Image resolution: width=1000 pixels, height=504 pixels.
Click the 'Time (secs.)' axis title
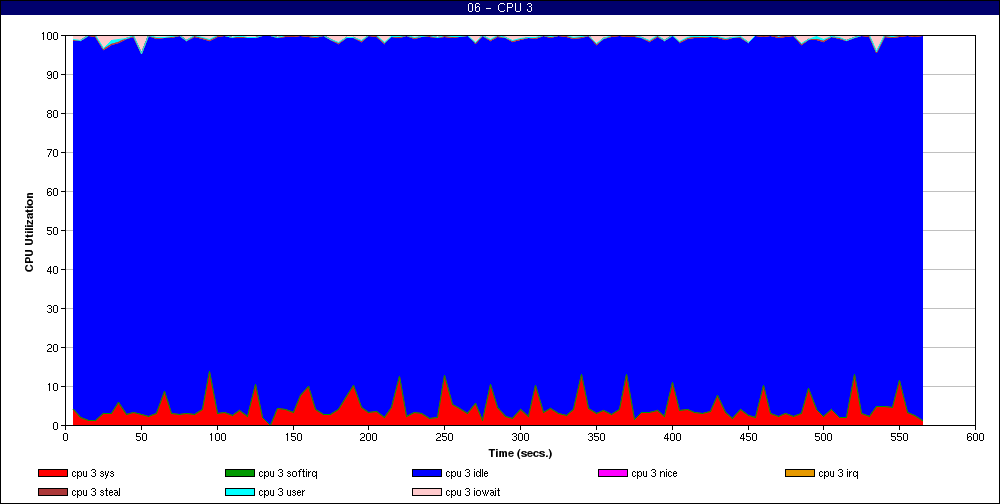[520, 454]
